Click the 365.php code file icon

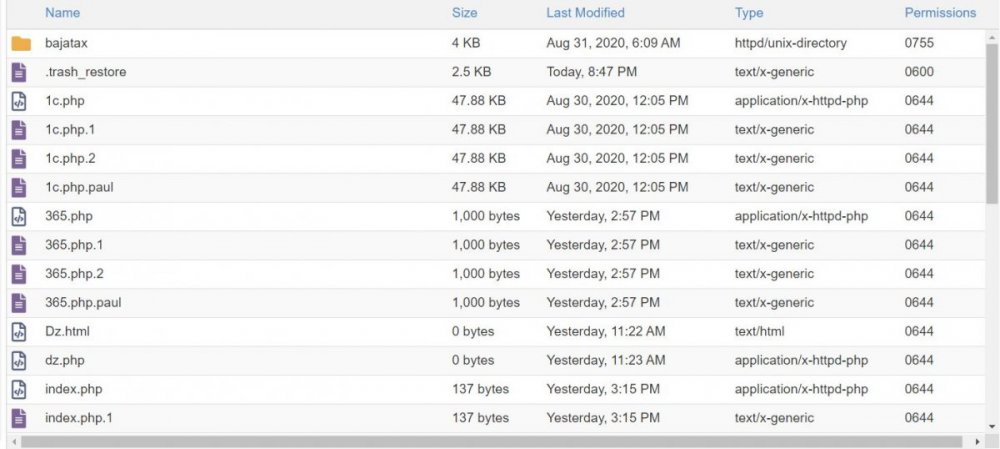(x=19, y=216)
